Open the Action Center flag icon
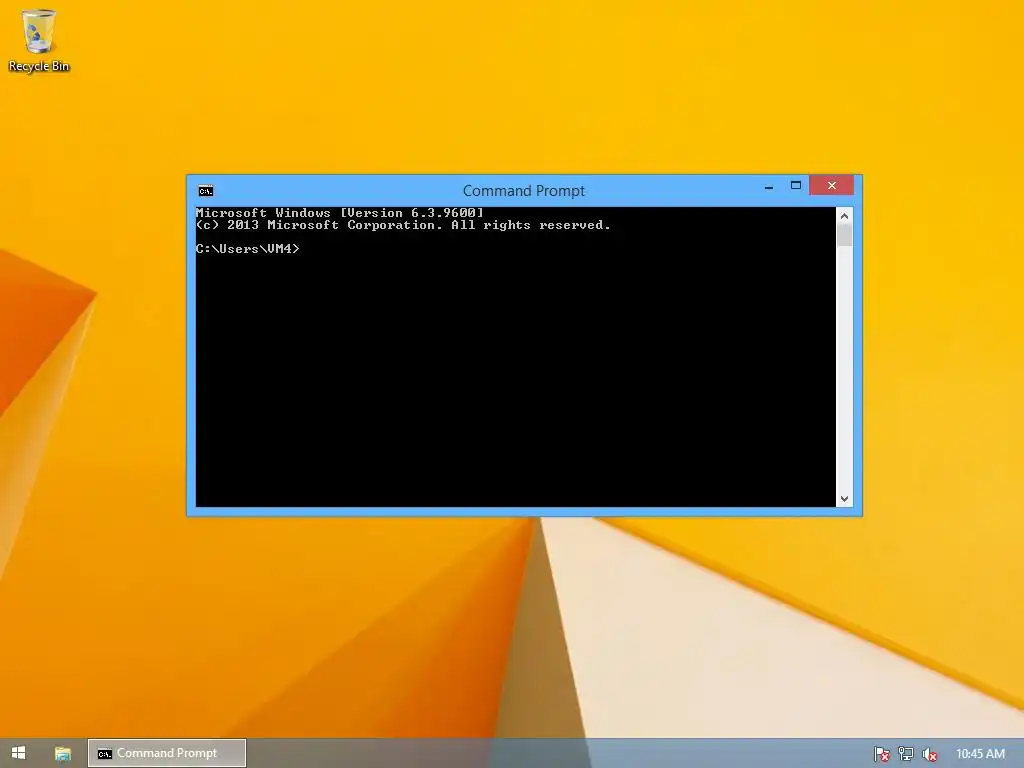This screenshot has height=768, width=1024. tap(882, 754)
